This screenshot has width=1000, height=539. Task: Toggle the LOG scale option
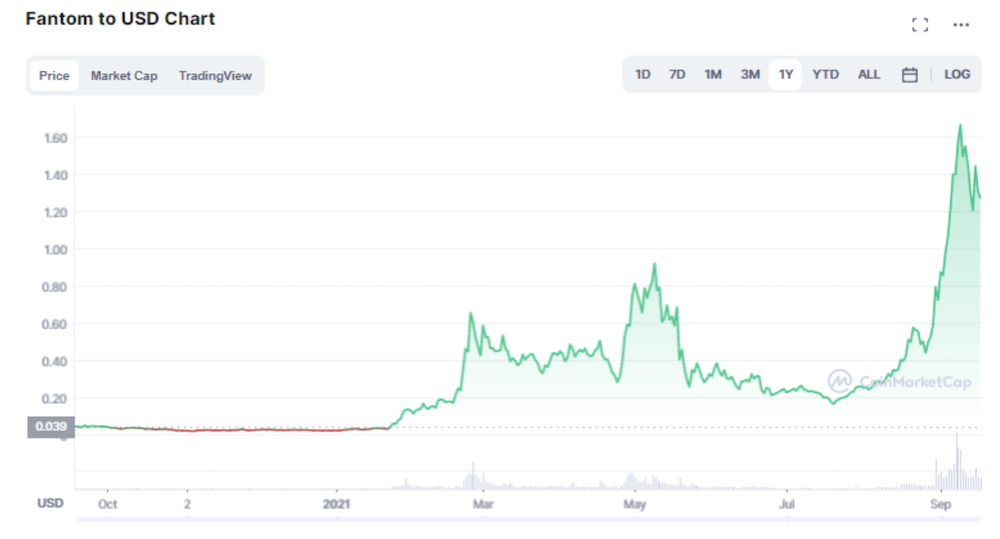point(957,75)
